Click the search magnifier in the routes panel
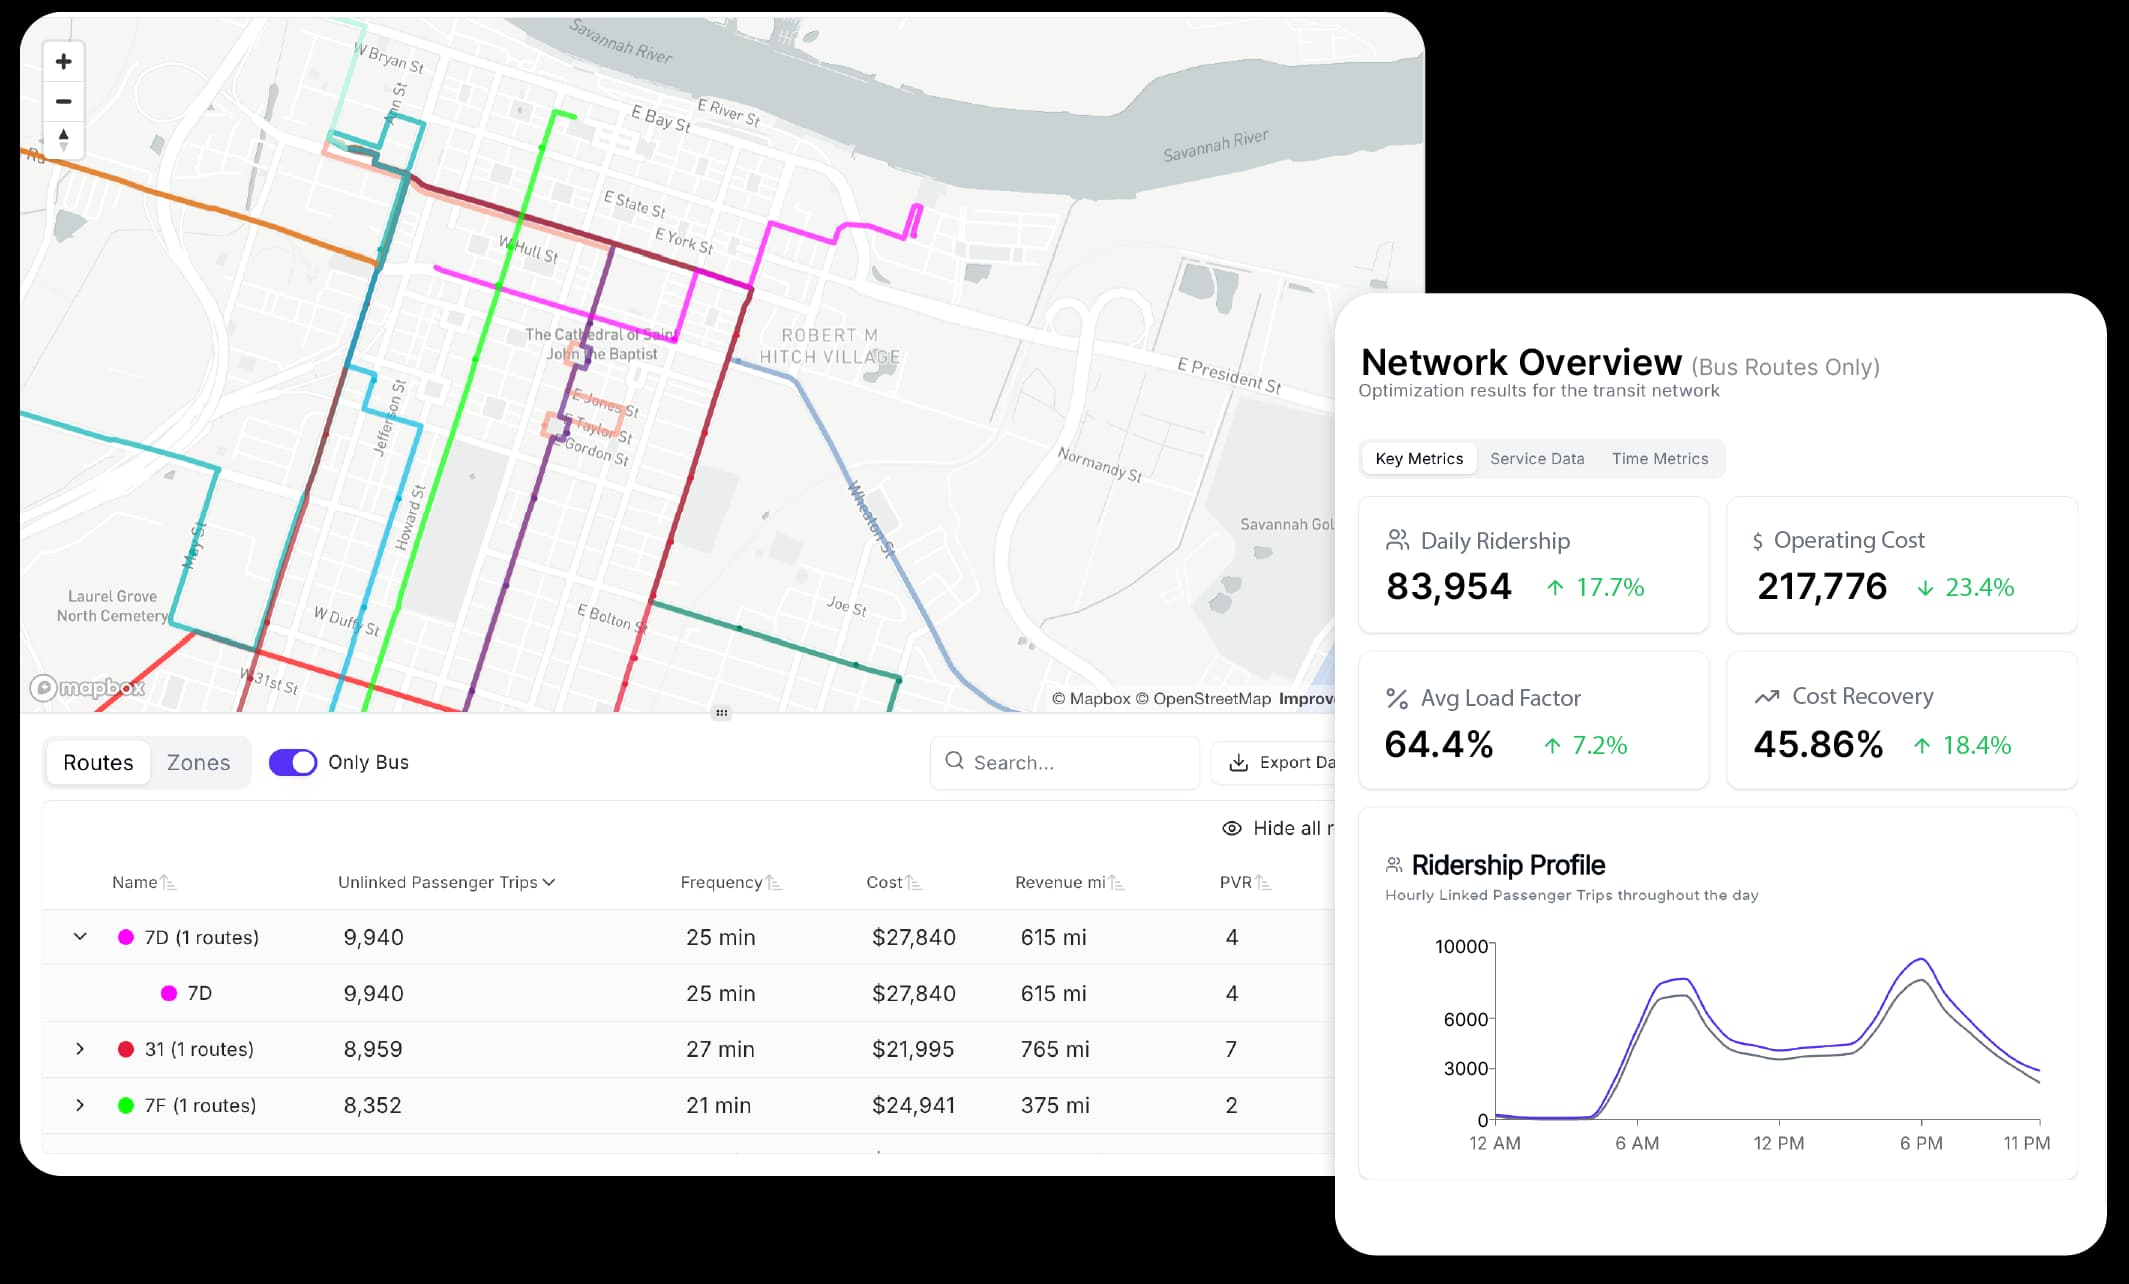 [x=955, y=762]
